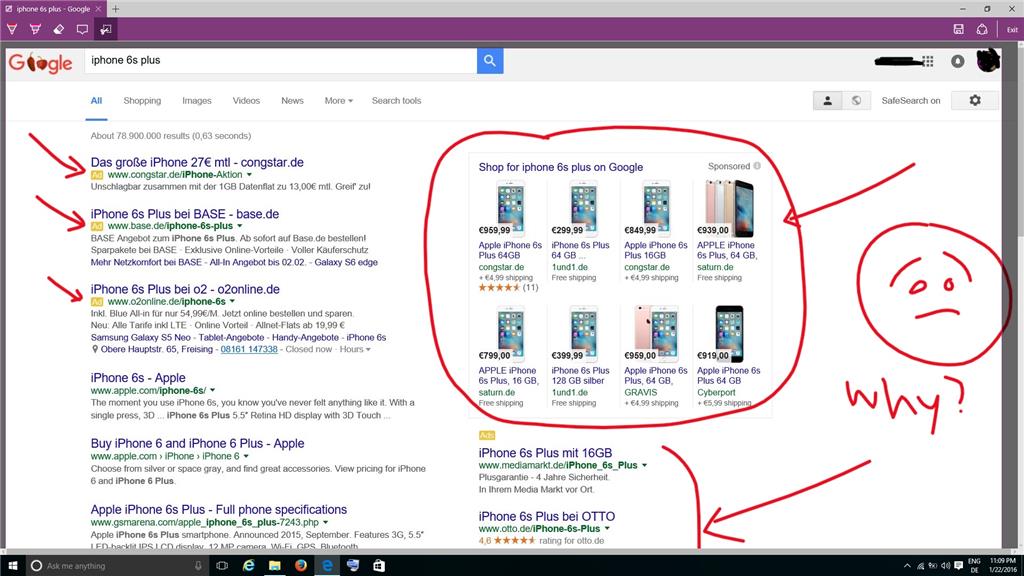Image resolution: width=1024 pixels, height=576 pixels.
Task: Expand the Hours dropdown for o2 store
Action: [355, 349]
